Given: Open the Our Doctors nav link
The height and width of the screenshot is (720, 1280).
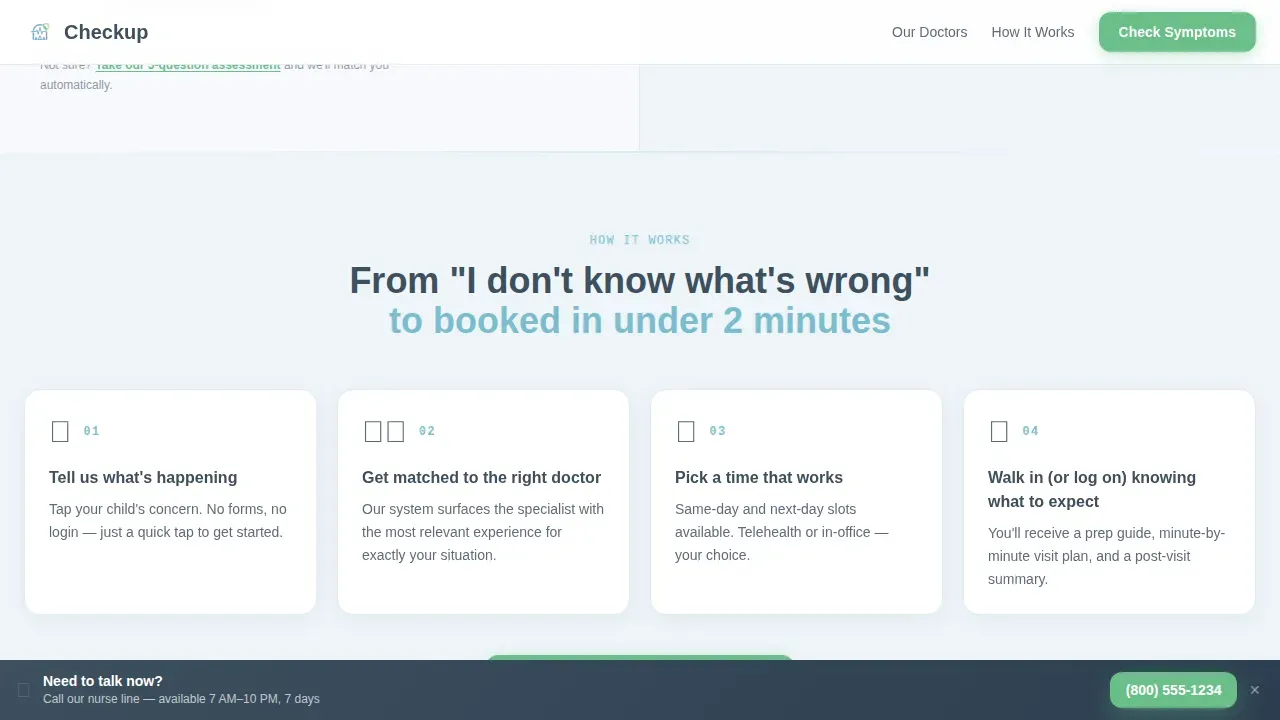Looking at the screenshot, I should [x=929, y=32].
